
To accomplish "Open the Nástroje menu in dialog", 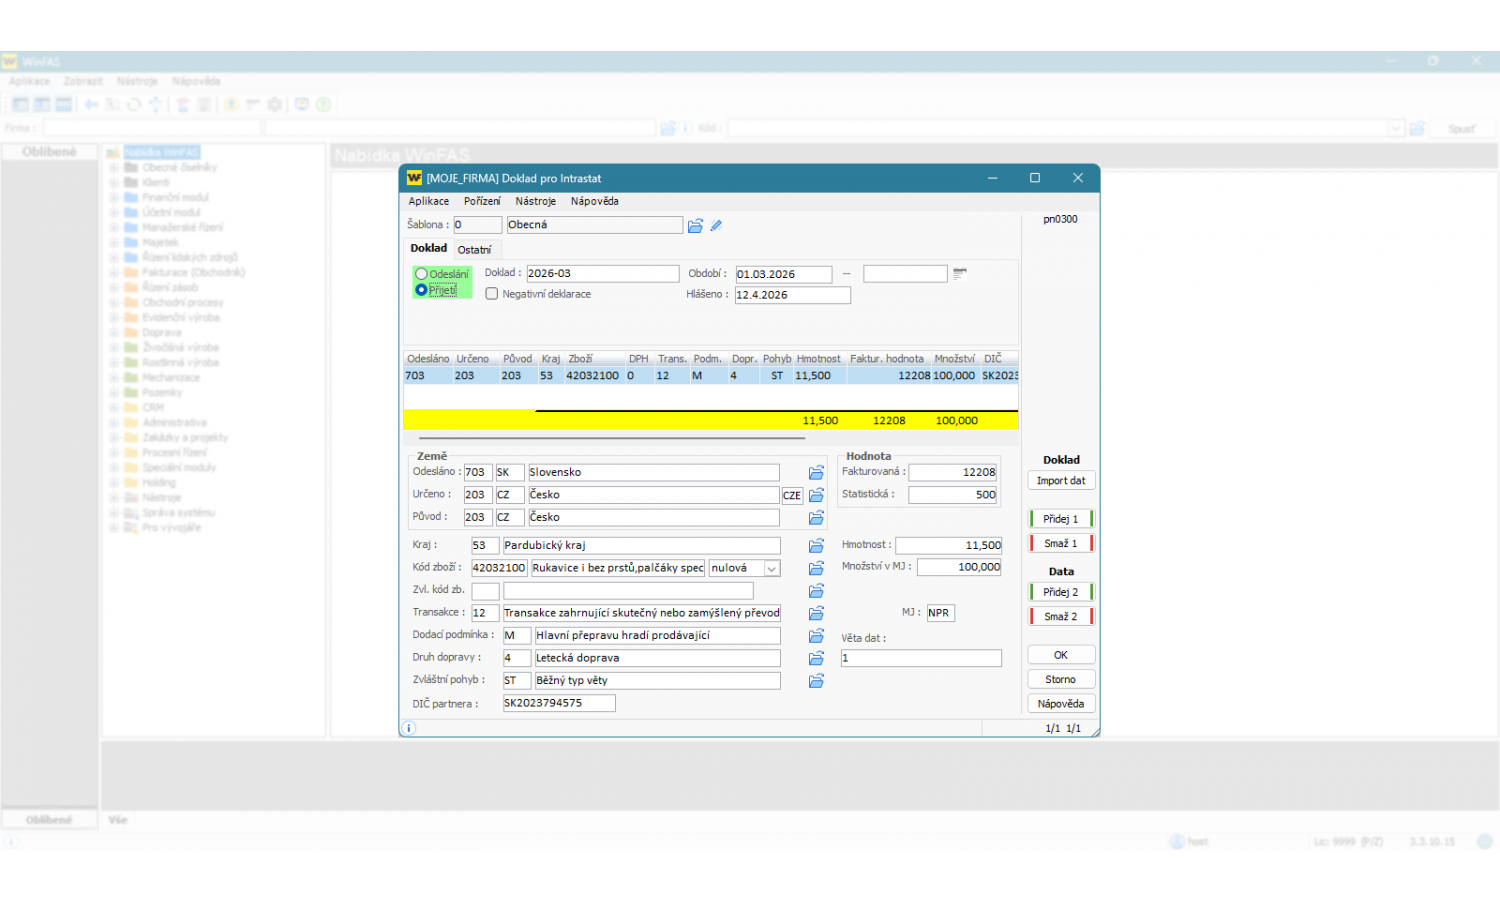I will pyautogui.click(x=535, y=201).
